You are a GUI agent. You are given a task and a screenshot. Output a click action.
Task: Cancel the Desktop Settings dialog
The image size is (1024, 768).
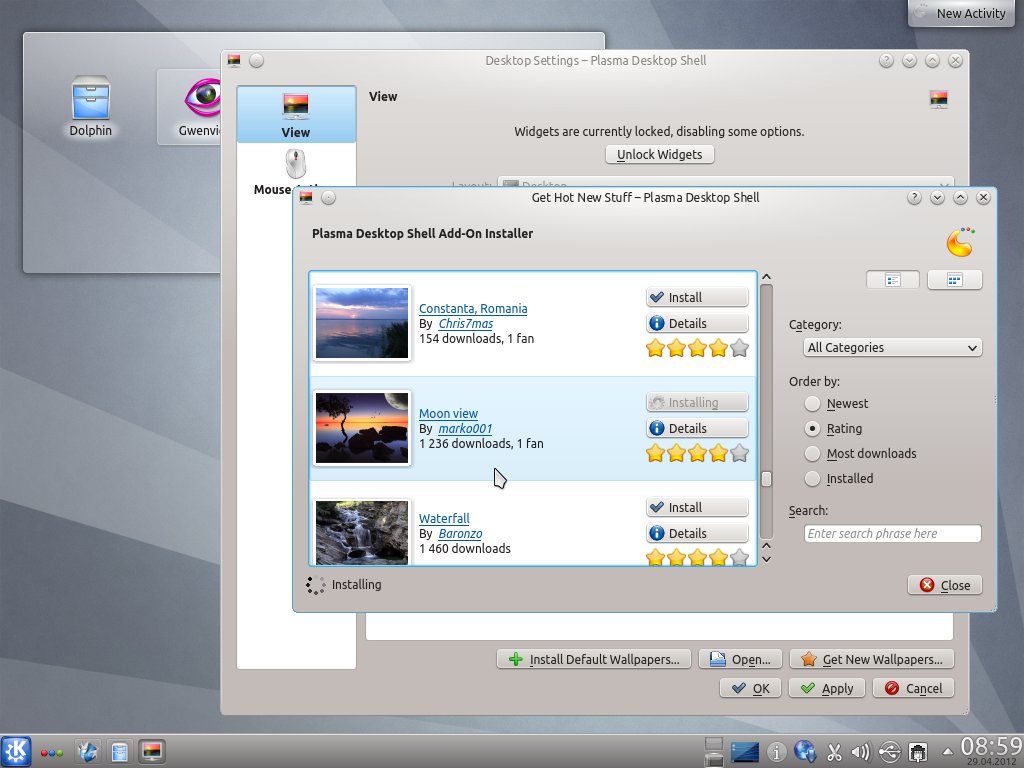coord(914,688)
